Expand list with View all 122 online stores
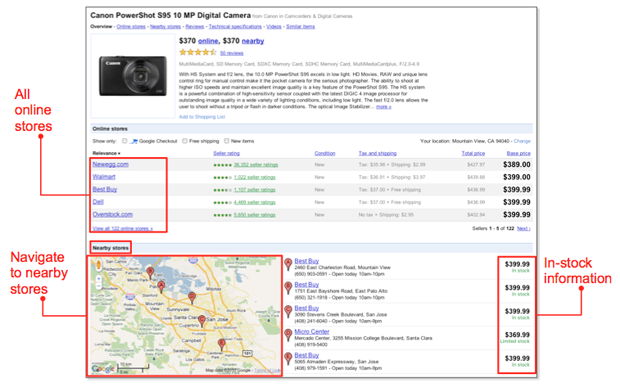This screenshot has width=620, height=392. click(123, 229)
